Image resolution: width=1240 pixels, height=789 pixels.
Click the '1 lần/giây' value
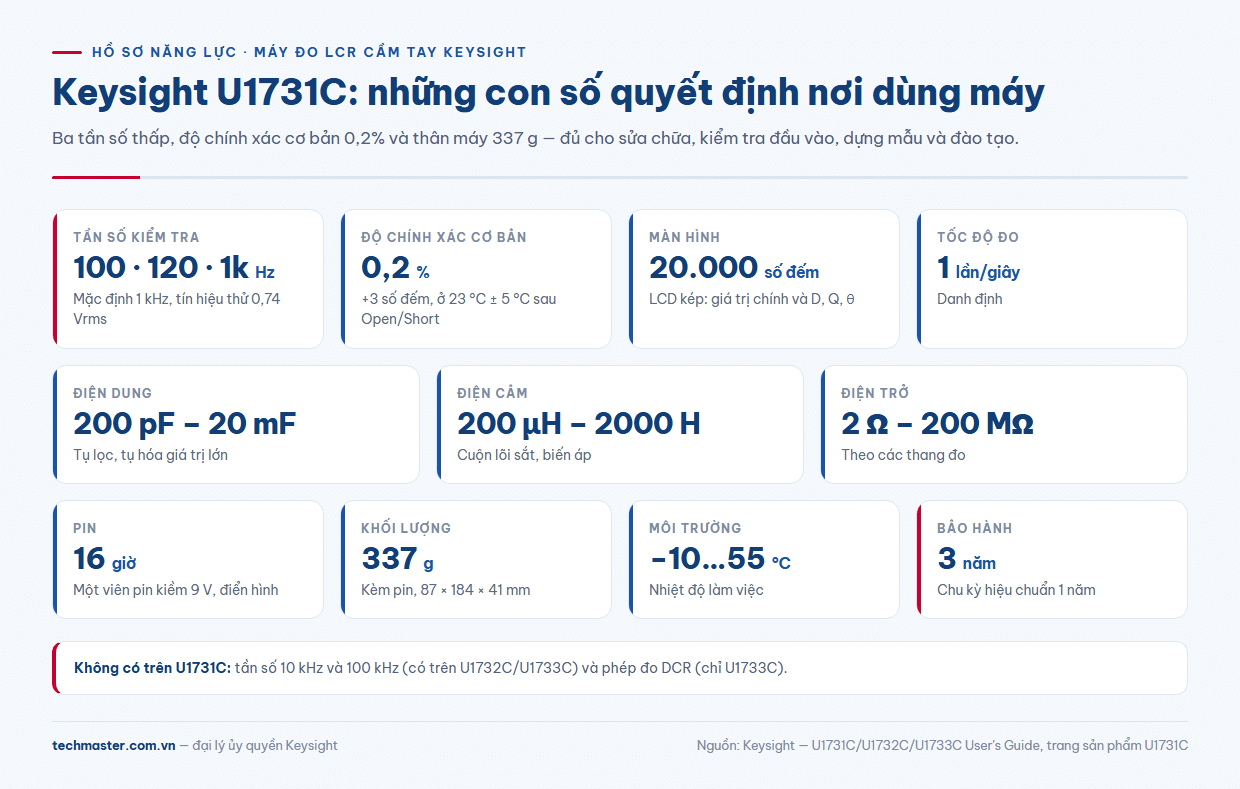[978, 268]
